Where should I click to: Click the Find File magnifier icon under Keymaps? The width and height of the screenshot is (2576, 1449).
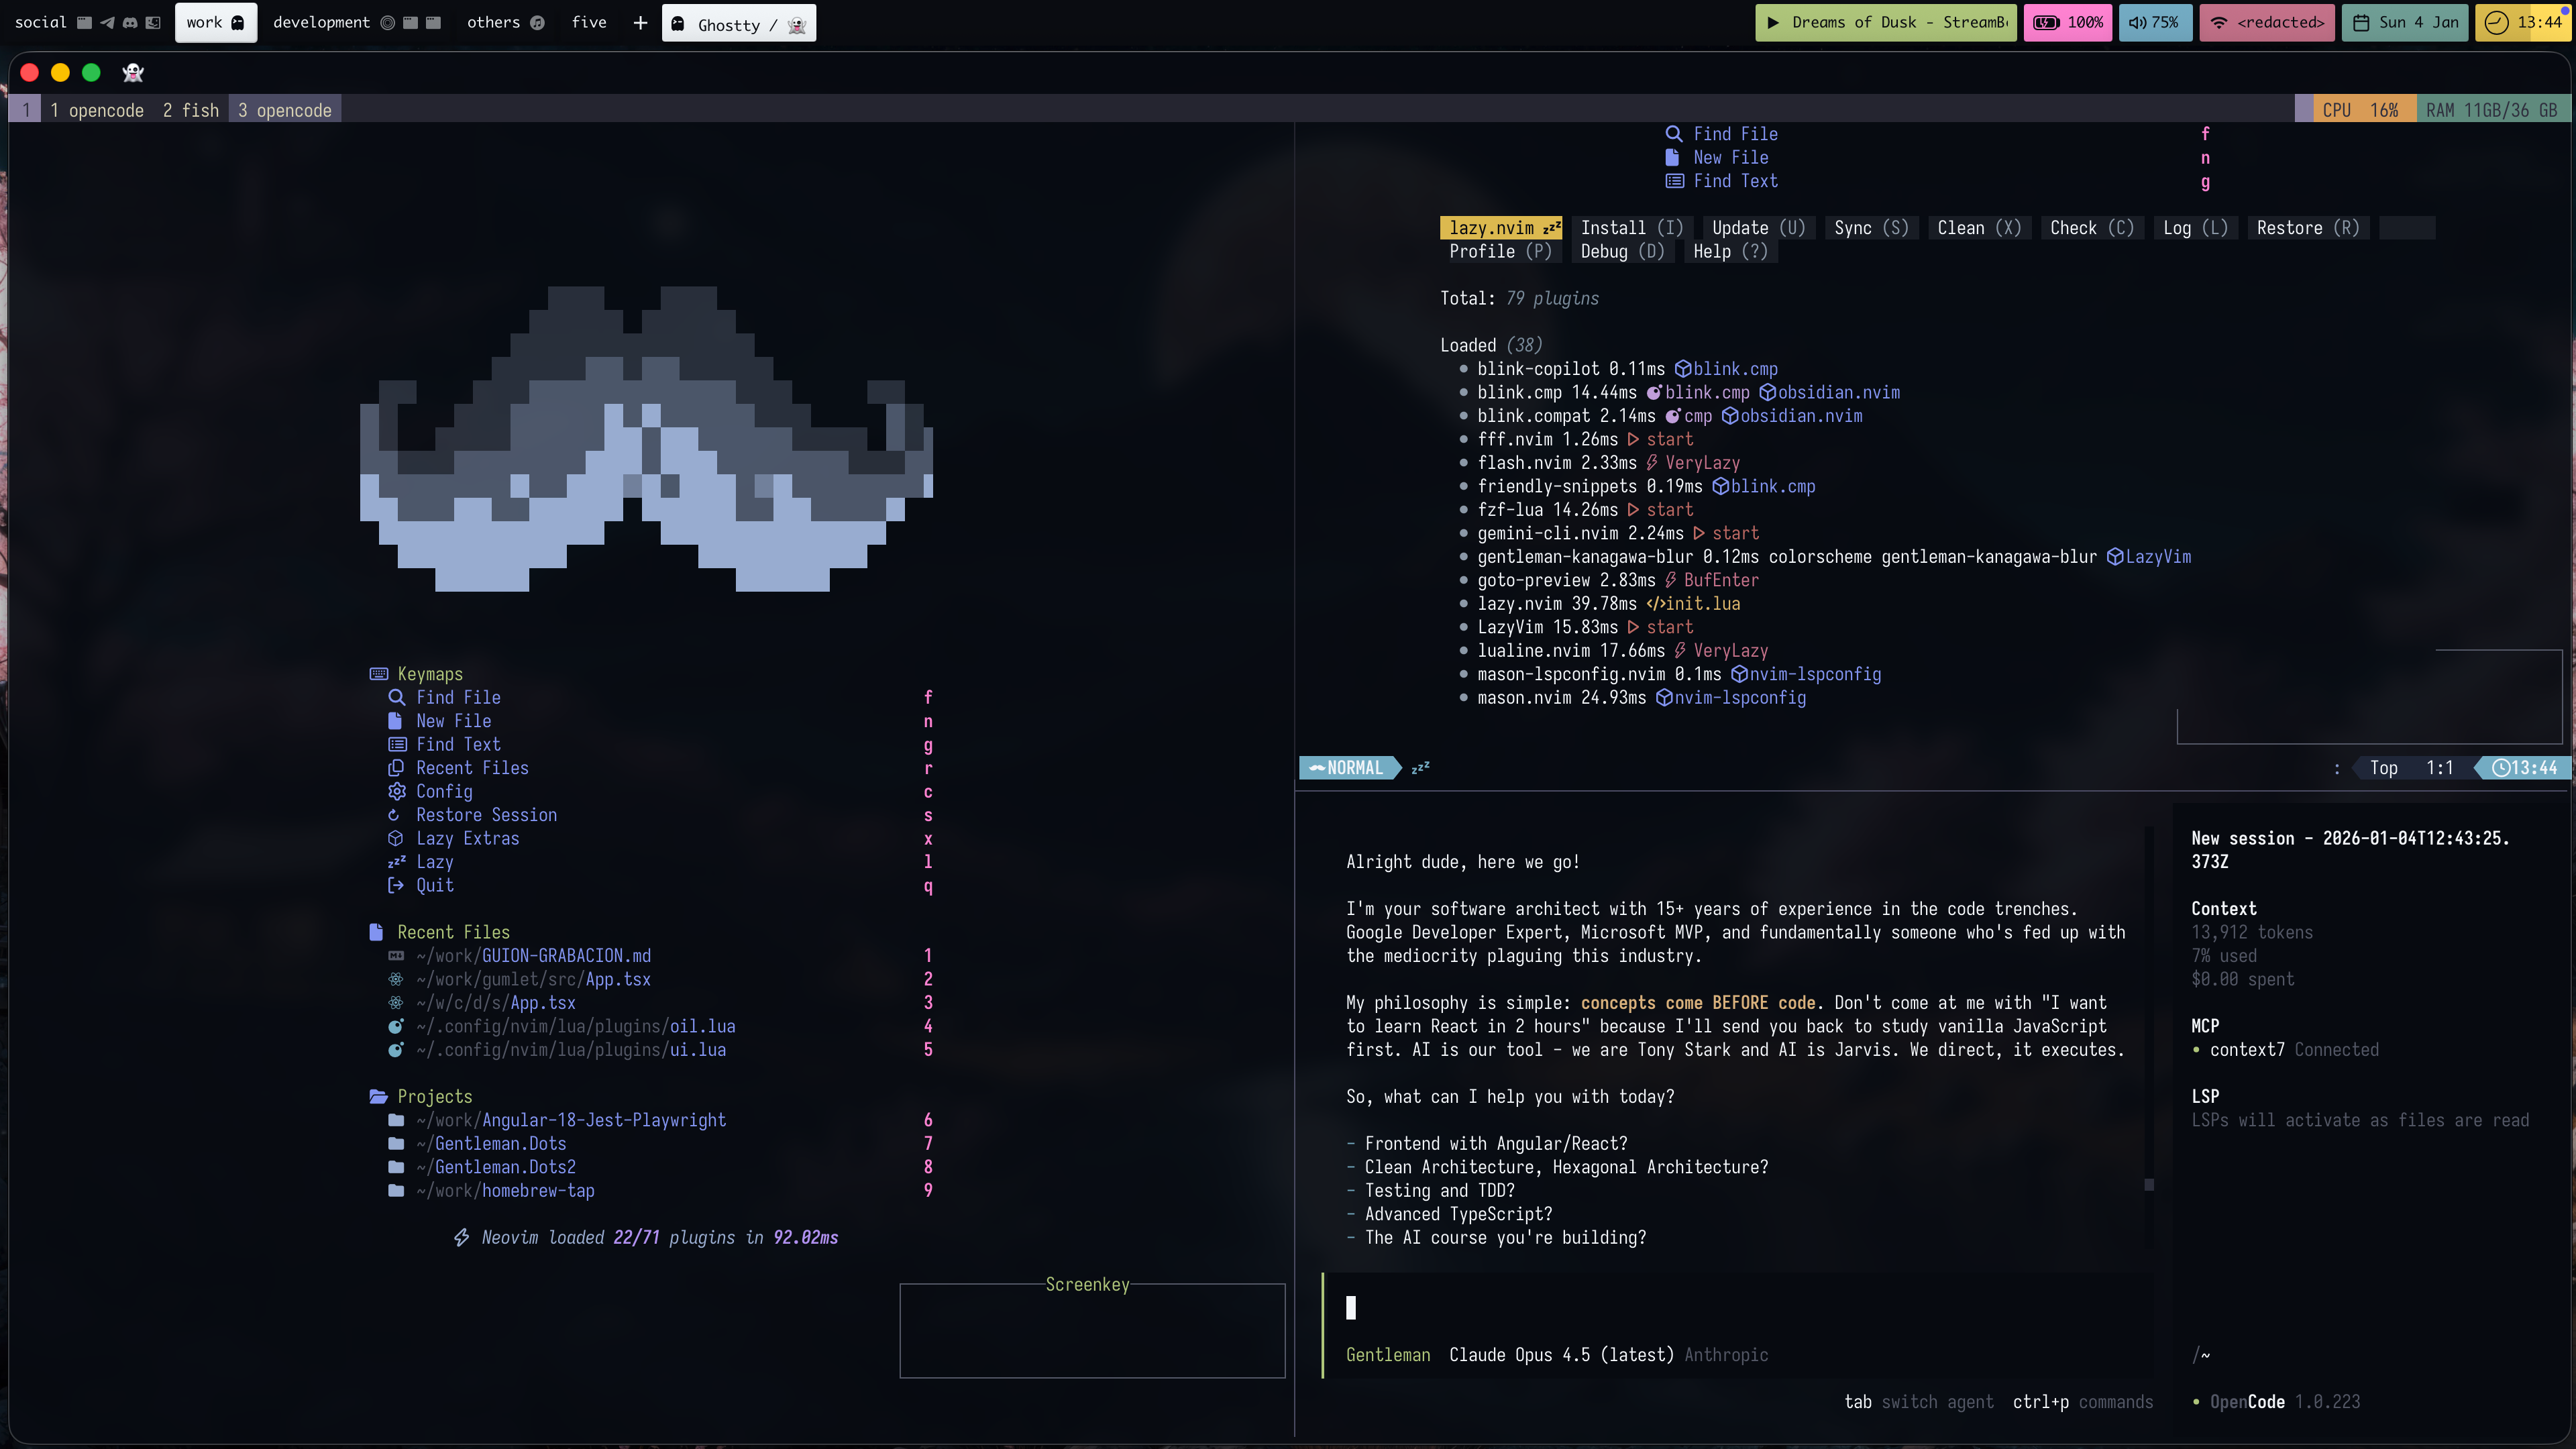(396, 697)
